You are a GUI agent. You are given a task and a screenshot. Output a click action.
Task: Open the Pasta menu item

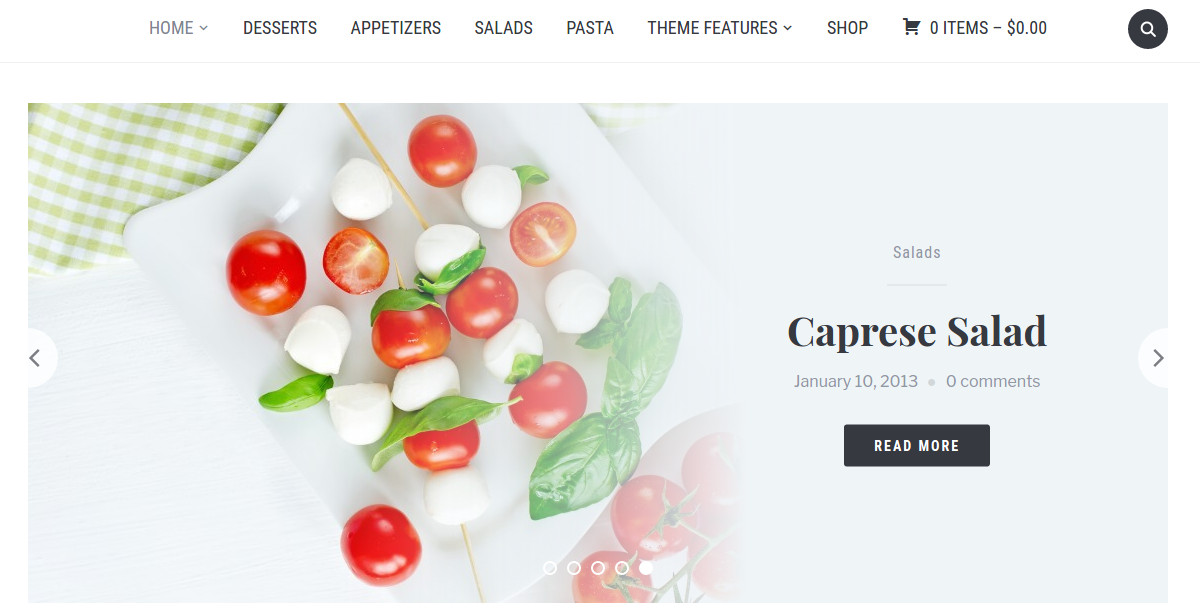(590, 28)
